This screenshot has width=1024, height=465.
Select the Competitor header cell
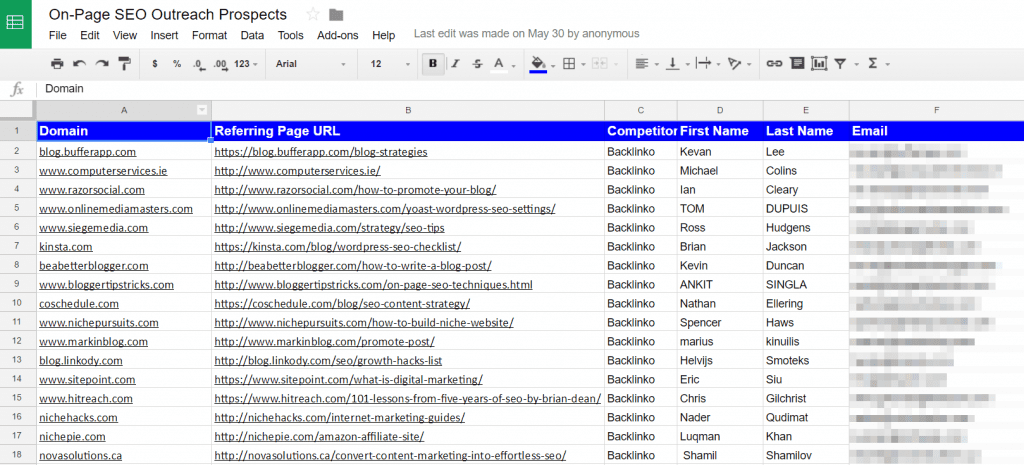click(x=641, y=131)
